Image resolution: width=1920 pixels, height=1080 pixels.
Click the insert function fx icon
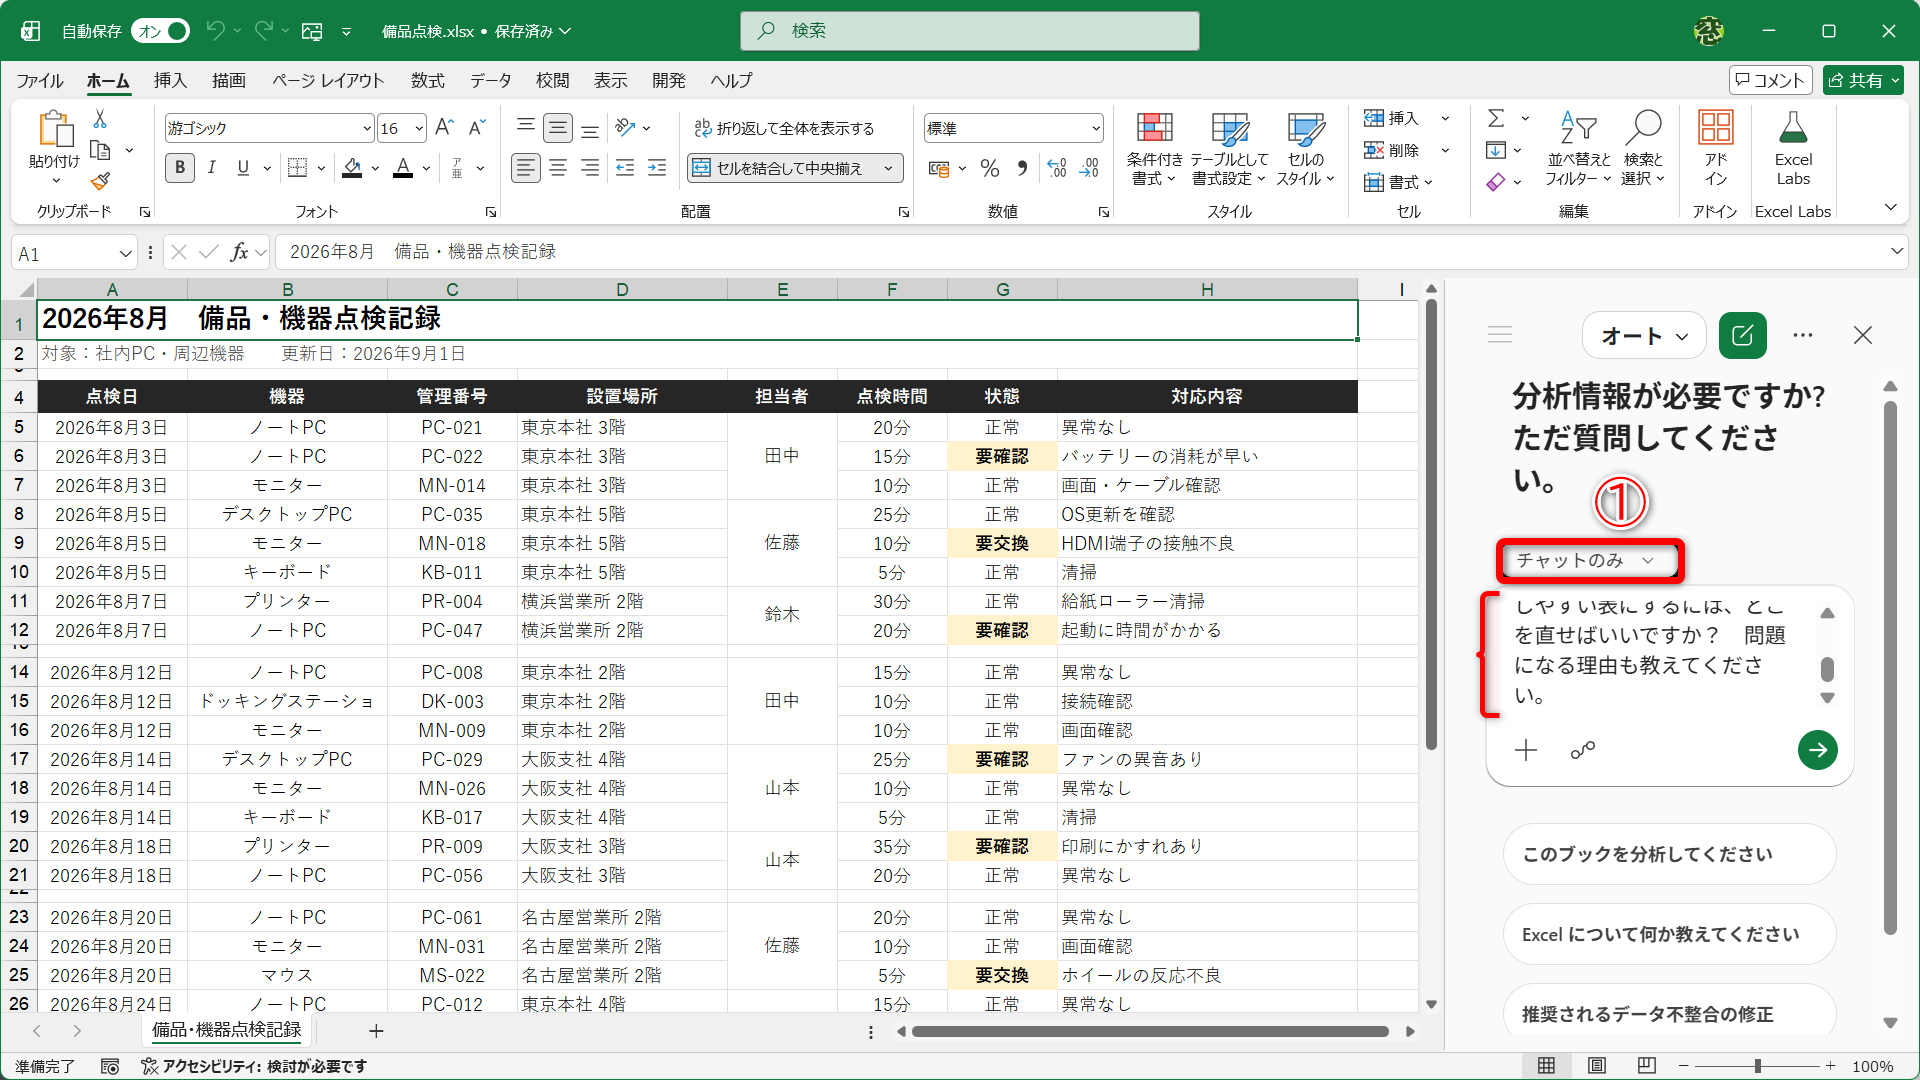click(240, 252)
